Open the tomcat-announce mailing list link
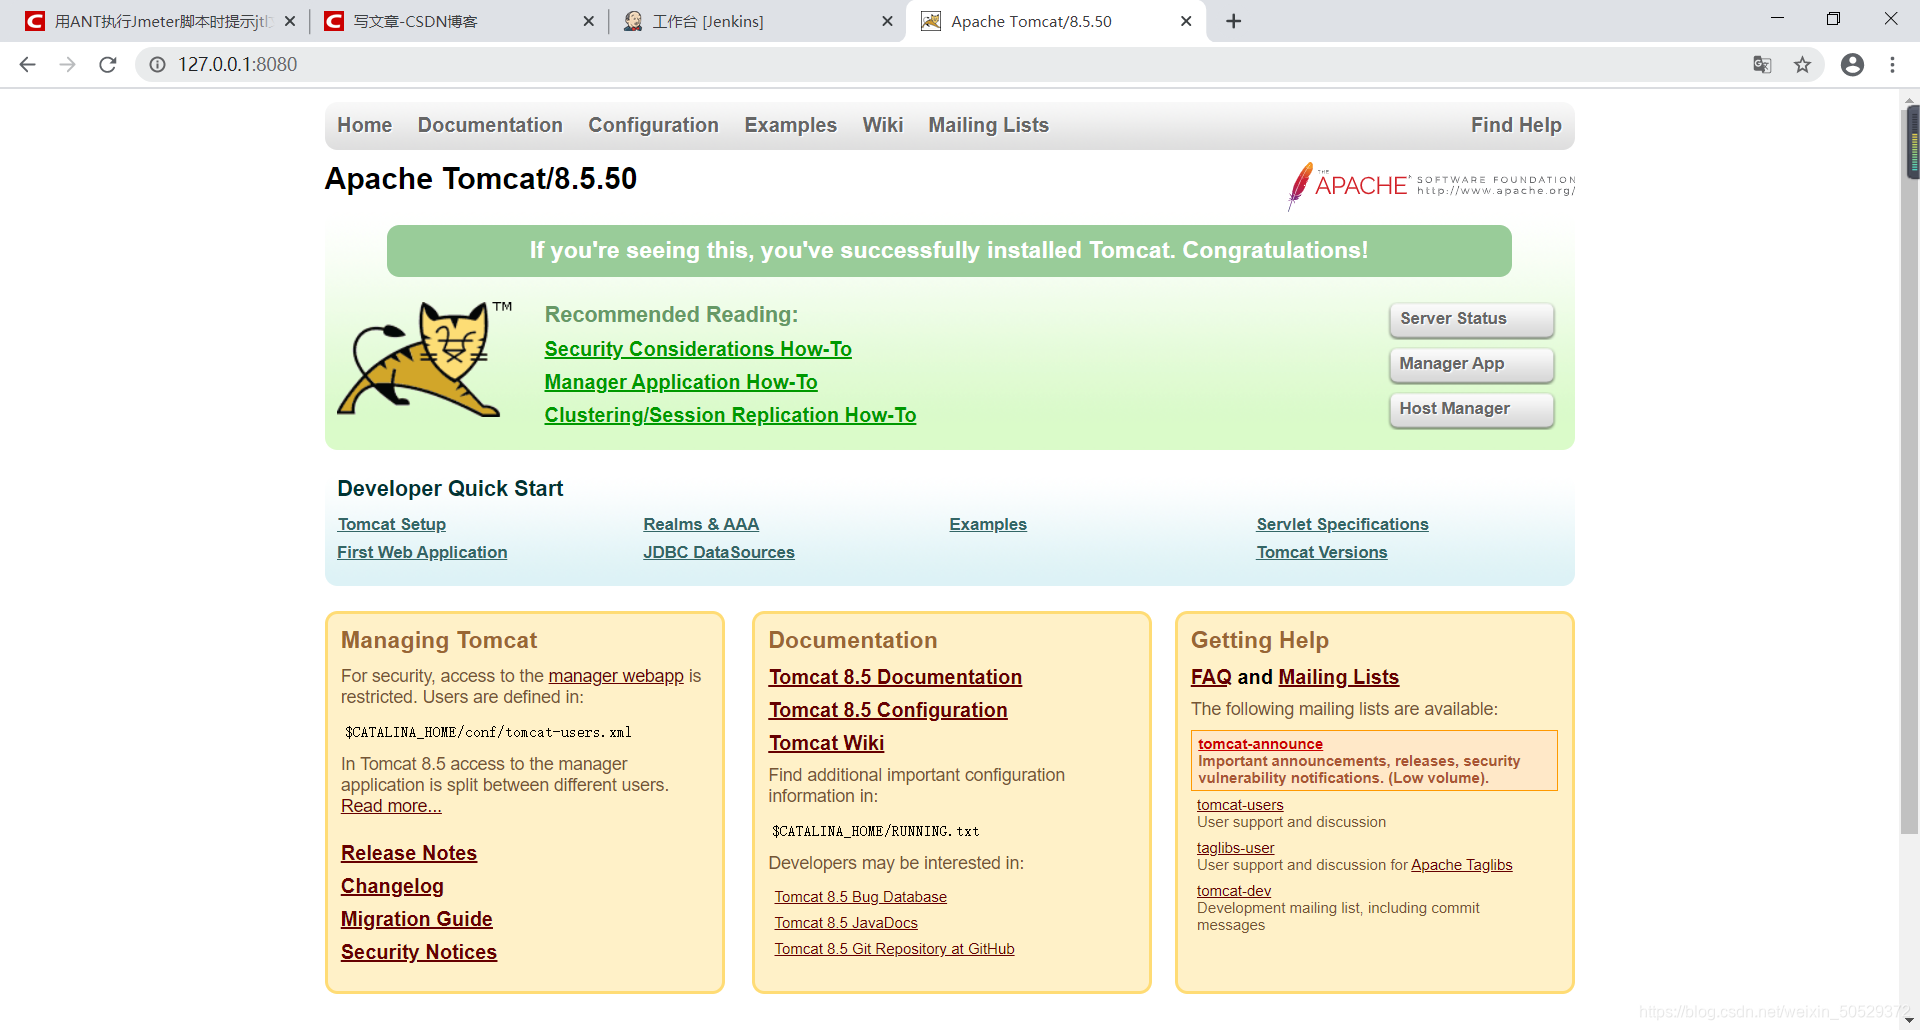 click(1260, 744)
